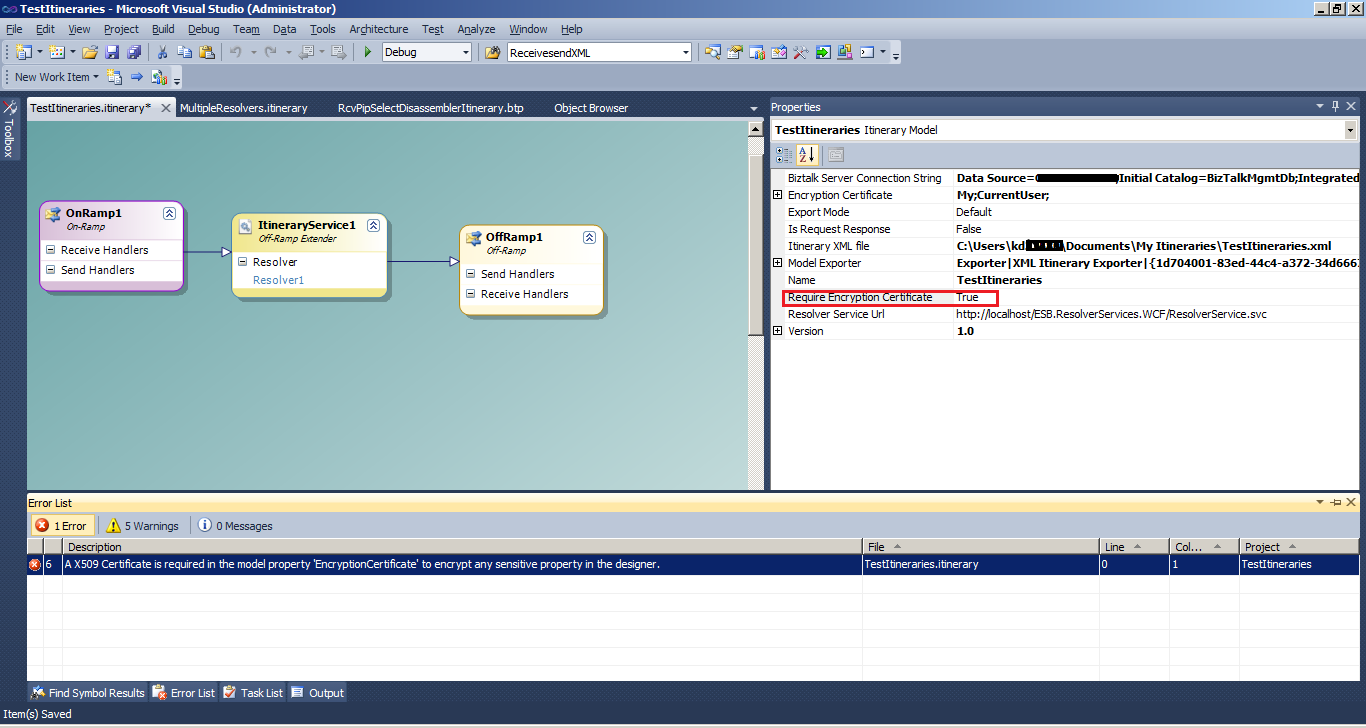Auto-hide the Error List with pin icon

tap(1336, 503)
